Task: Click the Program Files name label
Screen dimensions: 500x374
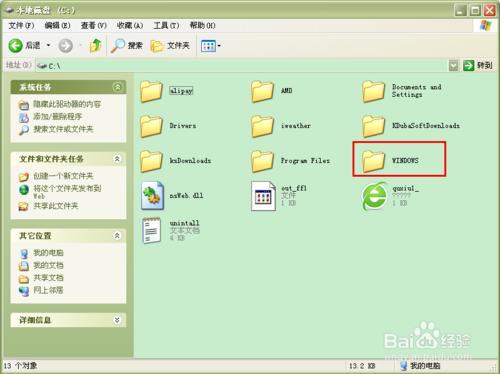Action: point(305,161)
